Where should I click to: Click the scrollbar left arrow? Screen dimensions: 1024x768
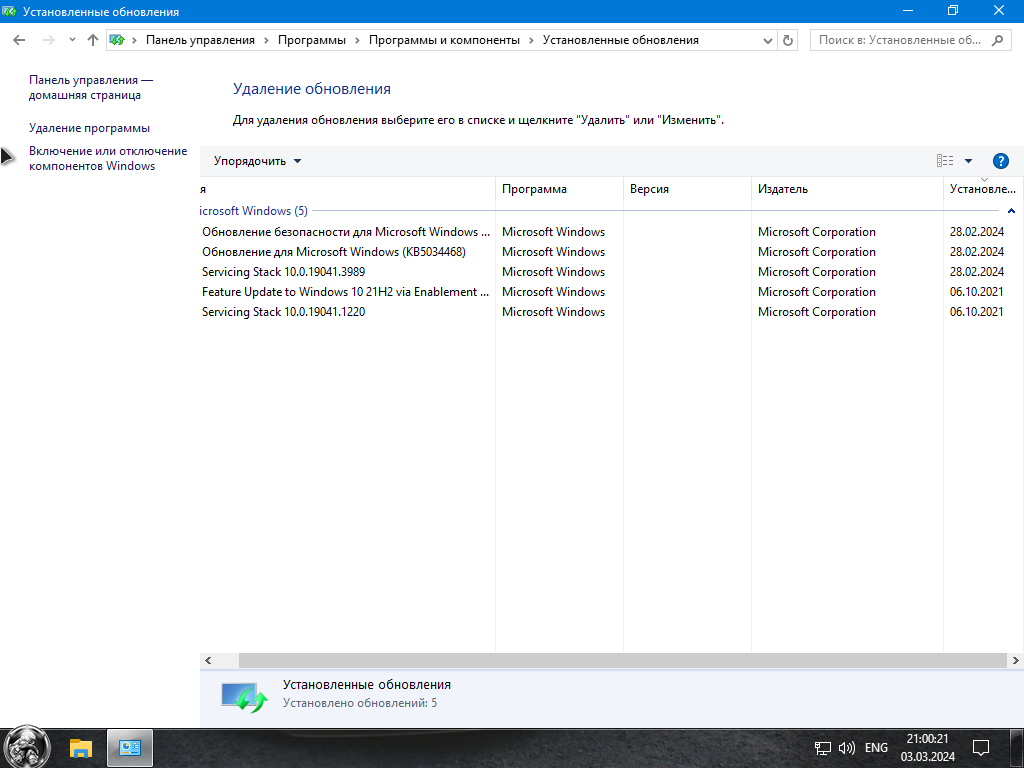(208, 660)
